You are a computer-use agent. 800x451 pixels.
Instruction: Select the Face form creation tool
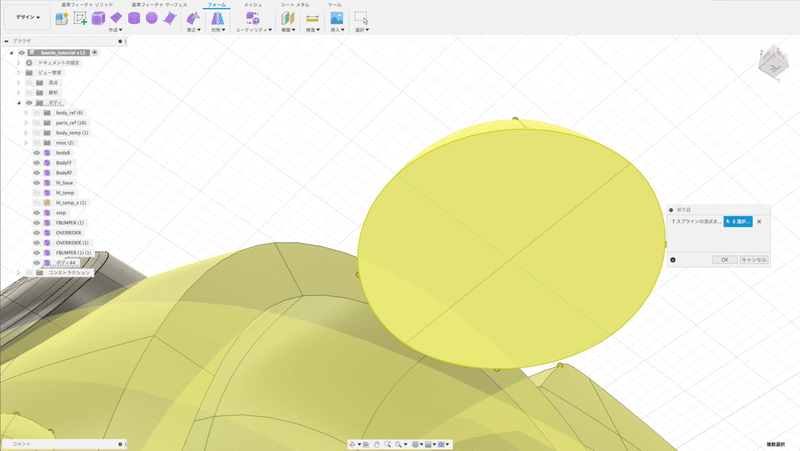coord(170,18)
